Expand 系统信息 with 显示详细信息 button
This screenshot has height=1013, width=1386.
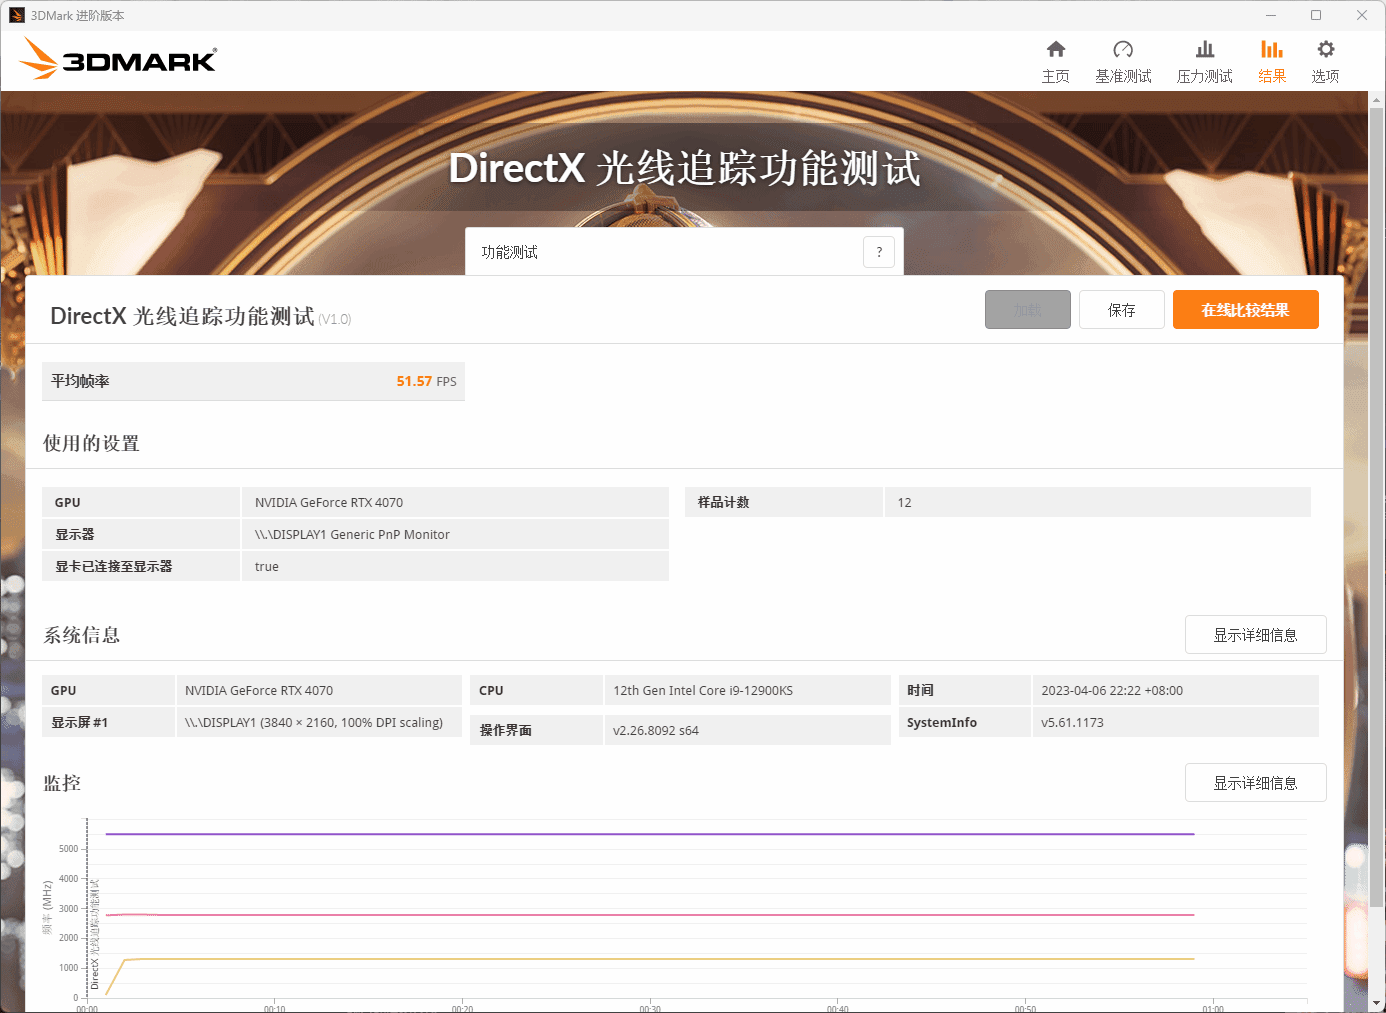[1256, 635]
